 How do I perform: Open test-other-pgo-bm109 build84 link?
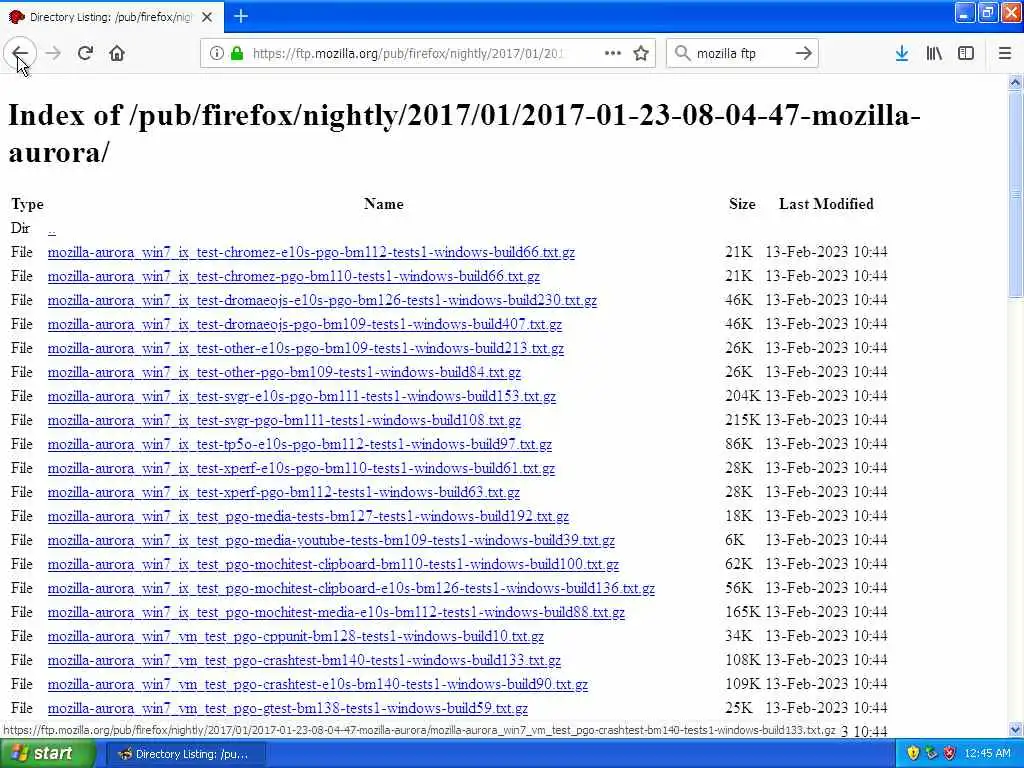[285, 372]
